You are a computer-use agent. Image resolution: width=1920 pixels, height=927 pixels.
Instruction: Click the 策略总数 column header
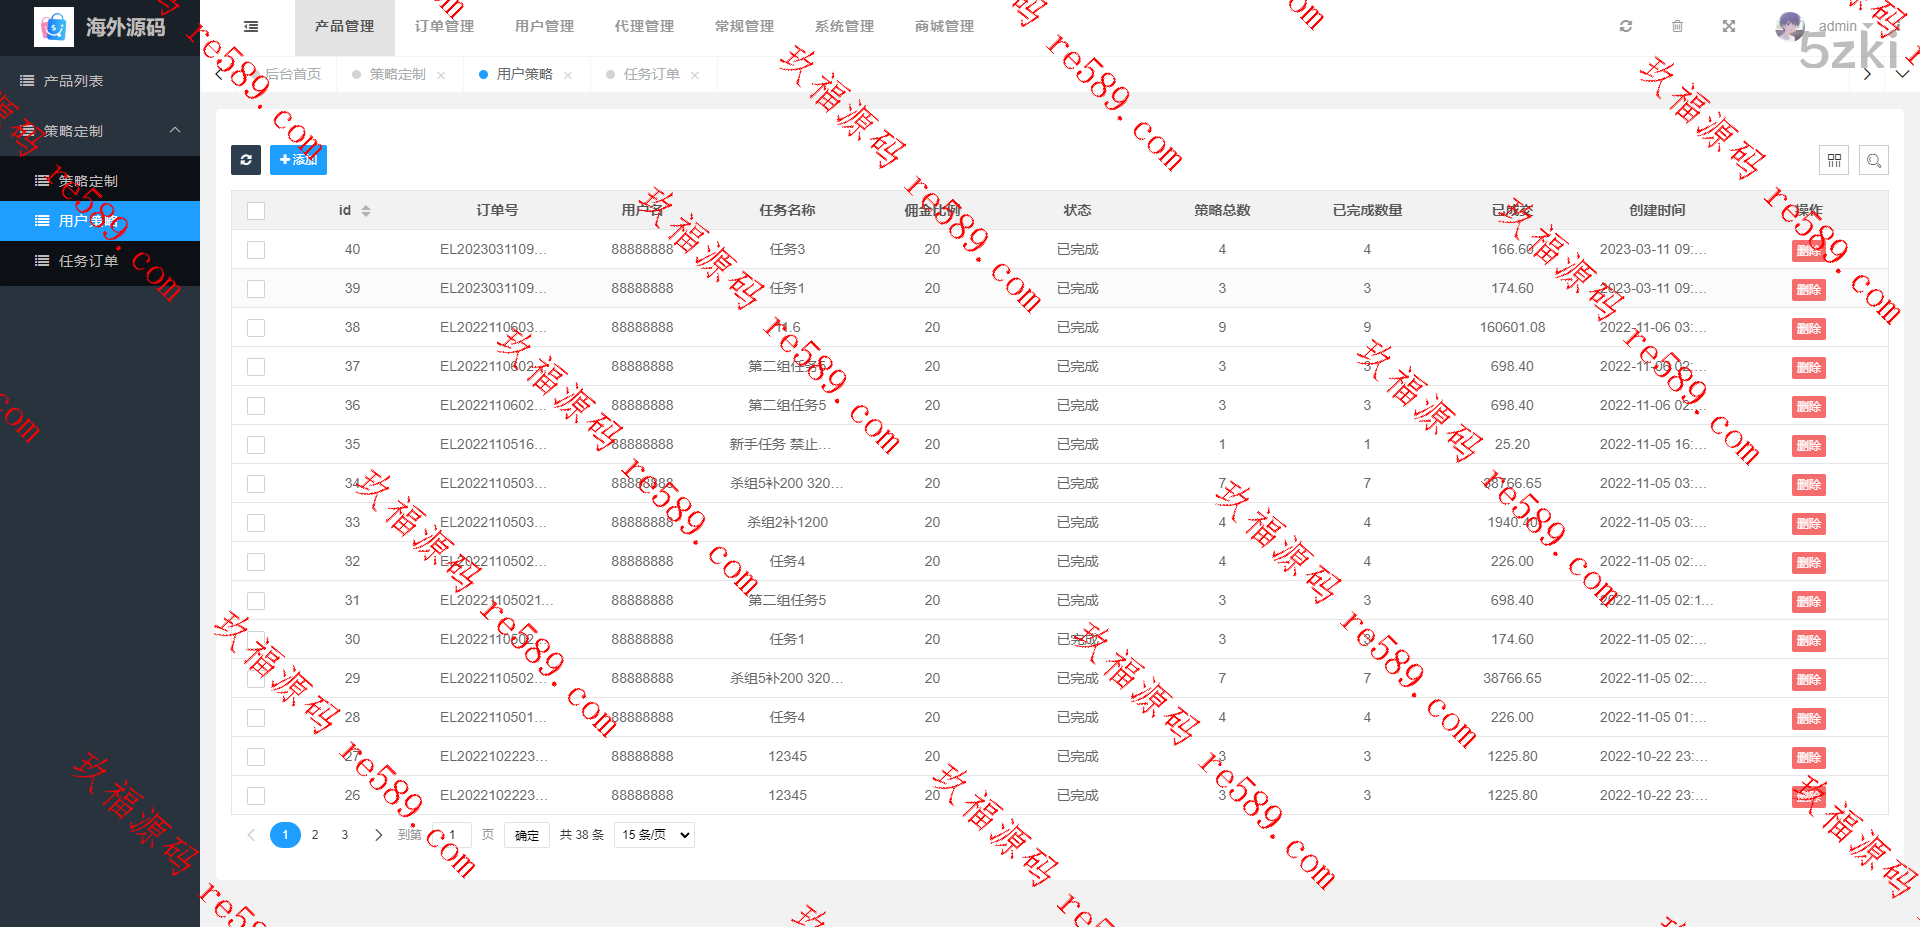click(x=1222, y=211)
